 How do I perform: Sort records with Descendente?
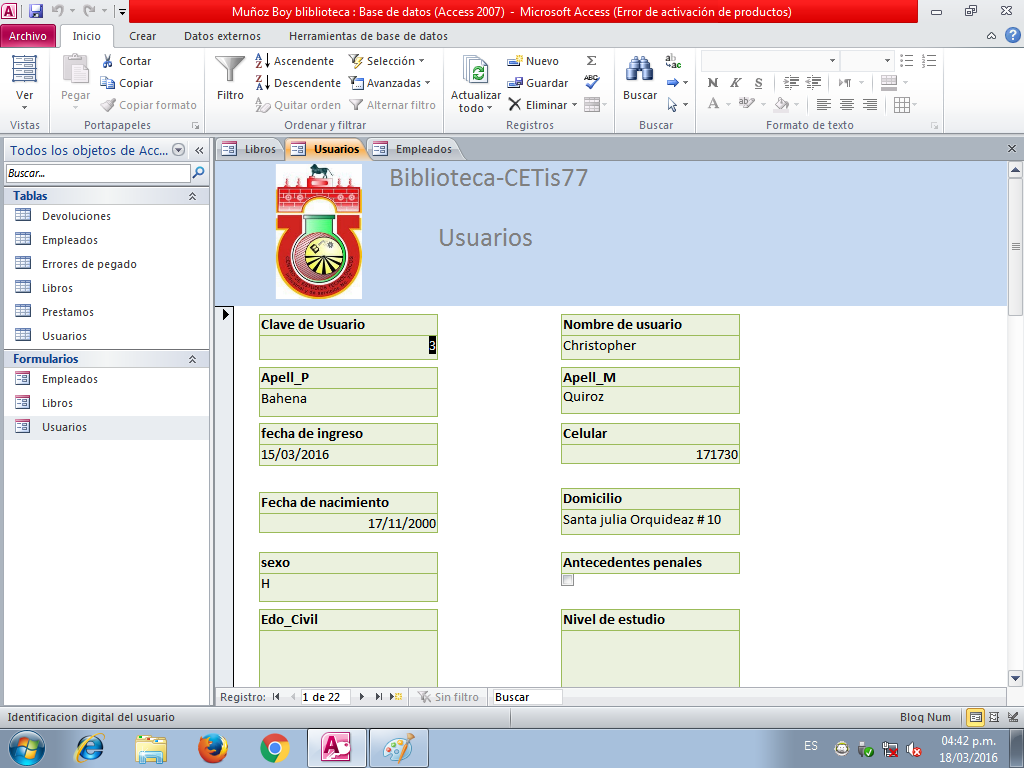click(x=298, y=83)
